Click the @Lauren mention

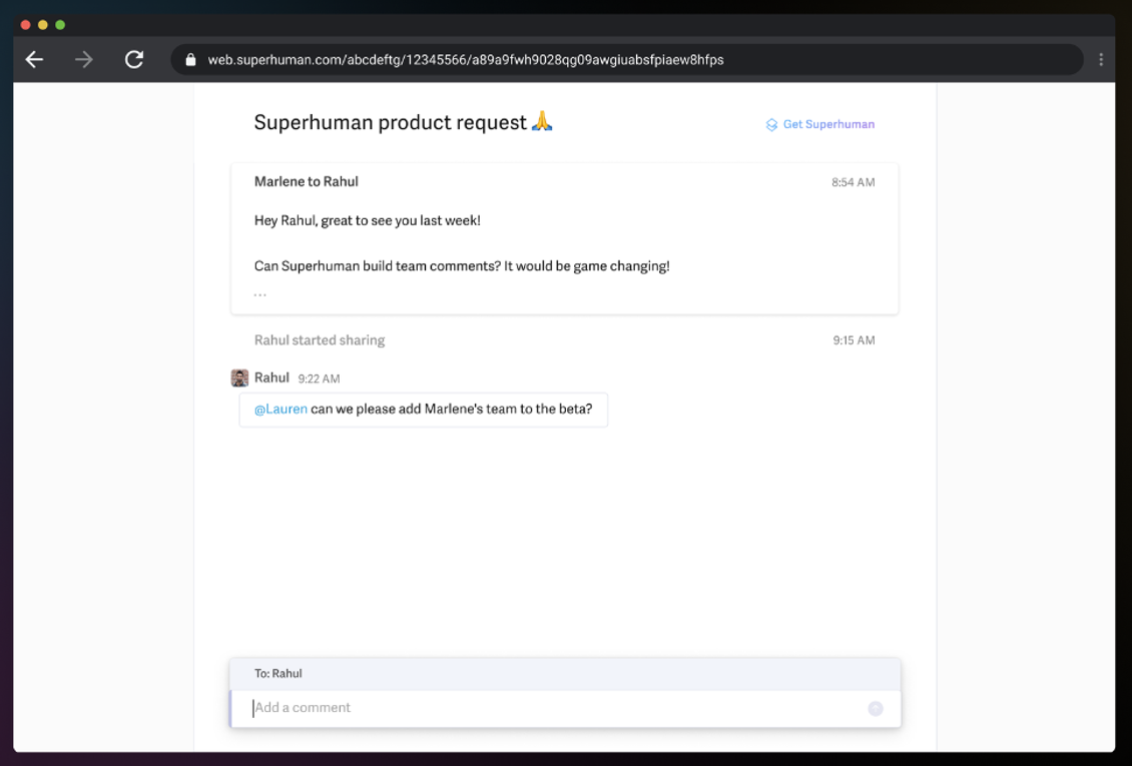pos(281,409)
